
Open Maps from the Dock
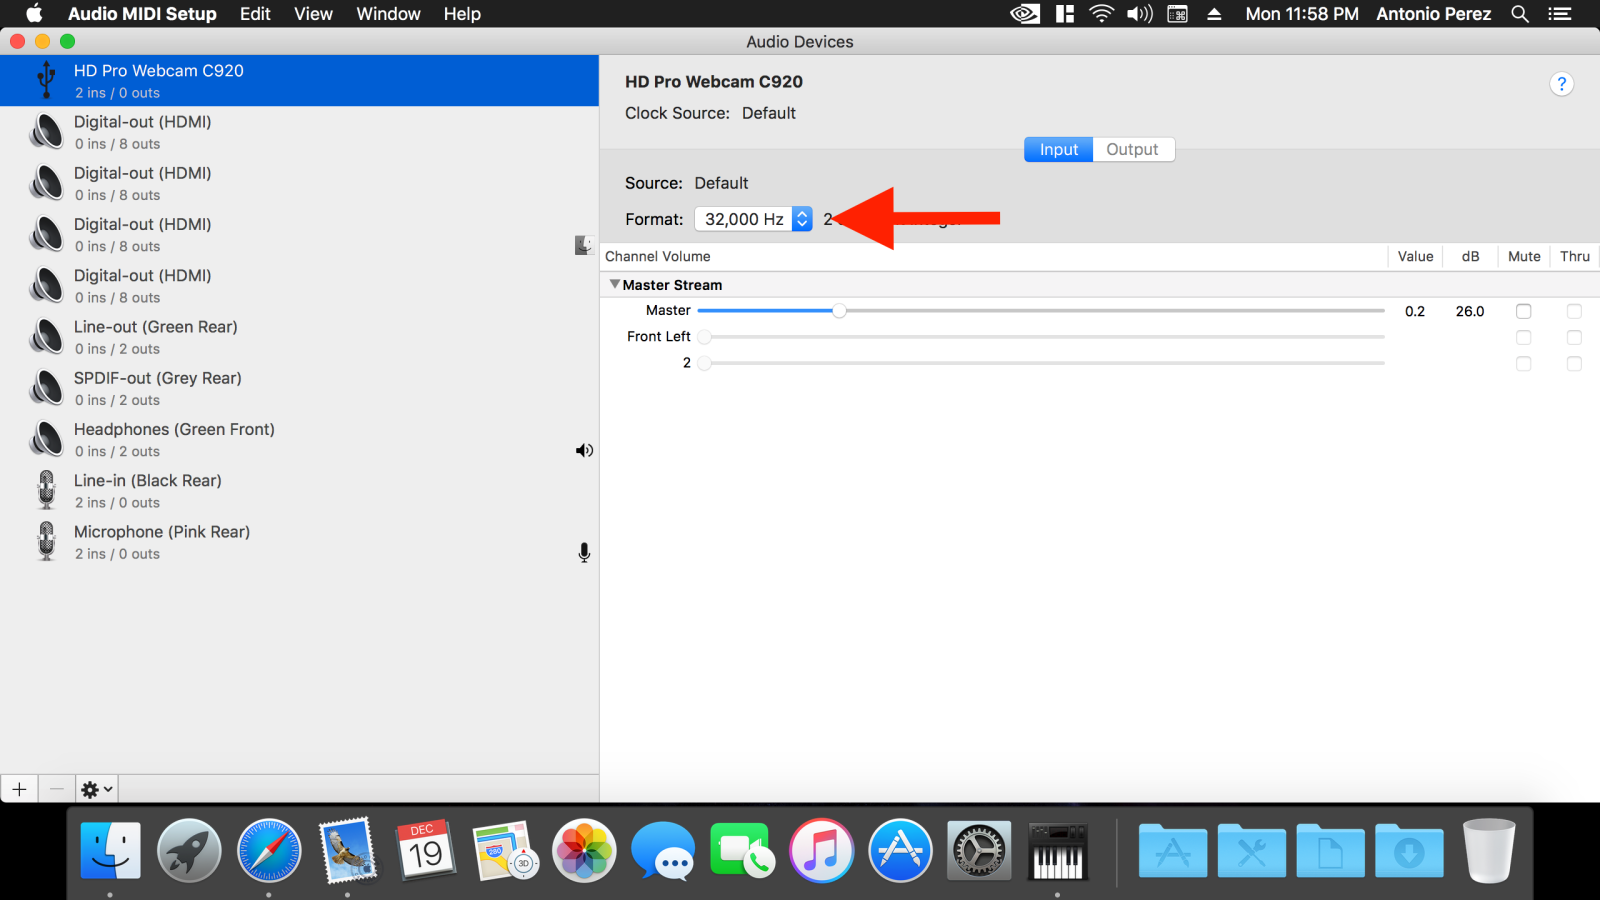506,850
